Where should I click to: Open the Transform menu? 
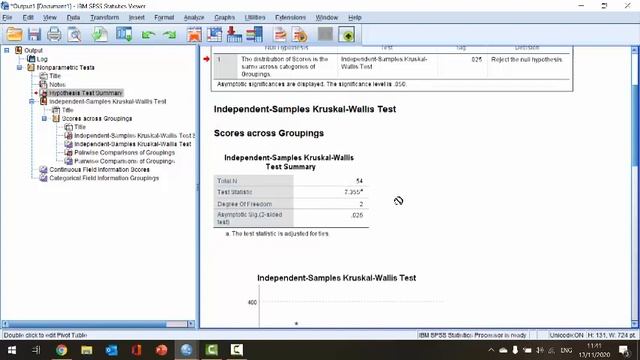click(104, 18)
